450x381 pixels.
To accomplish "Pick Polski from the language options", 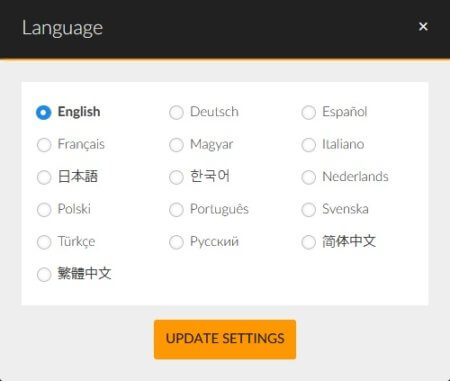I will pyautogui.click(x=44, y=210).
